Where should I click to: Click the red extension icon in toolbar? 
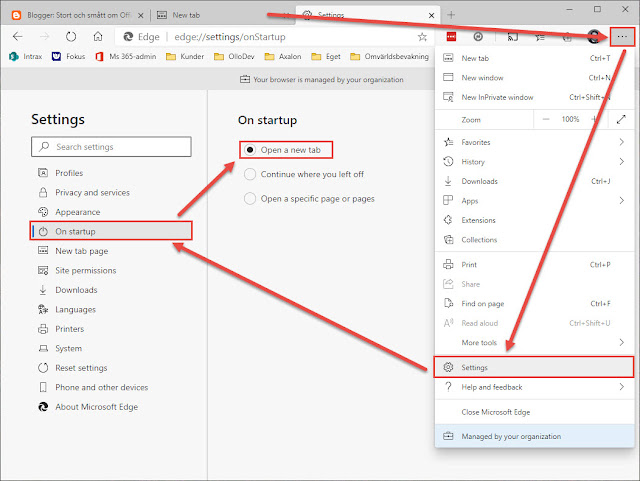(x=451, y=37)
